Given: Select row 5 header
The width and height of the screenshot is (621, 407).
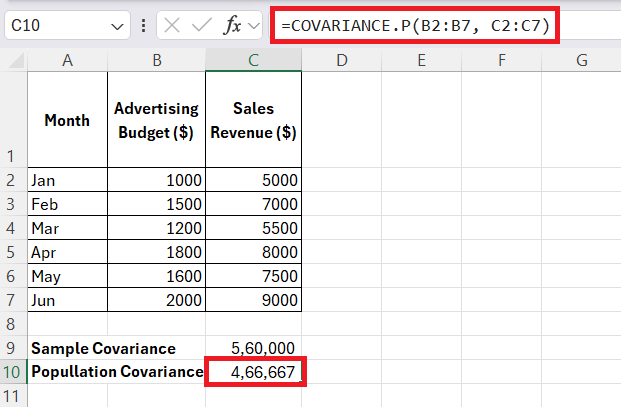Looking at the screenshot, I should pyautogui.click(x=13, y=252).
